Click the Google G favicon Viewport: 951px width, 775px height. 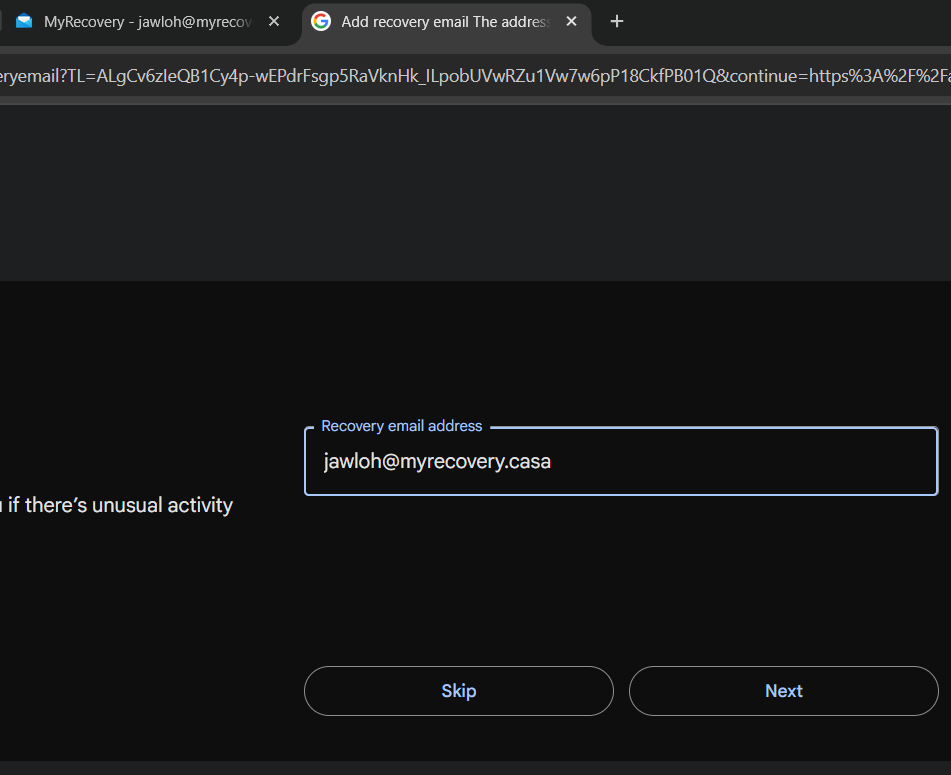tap(321, 21)
